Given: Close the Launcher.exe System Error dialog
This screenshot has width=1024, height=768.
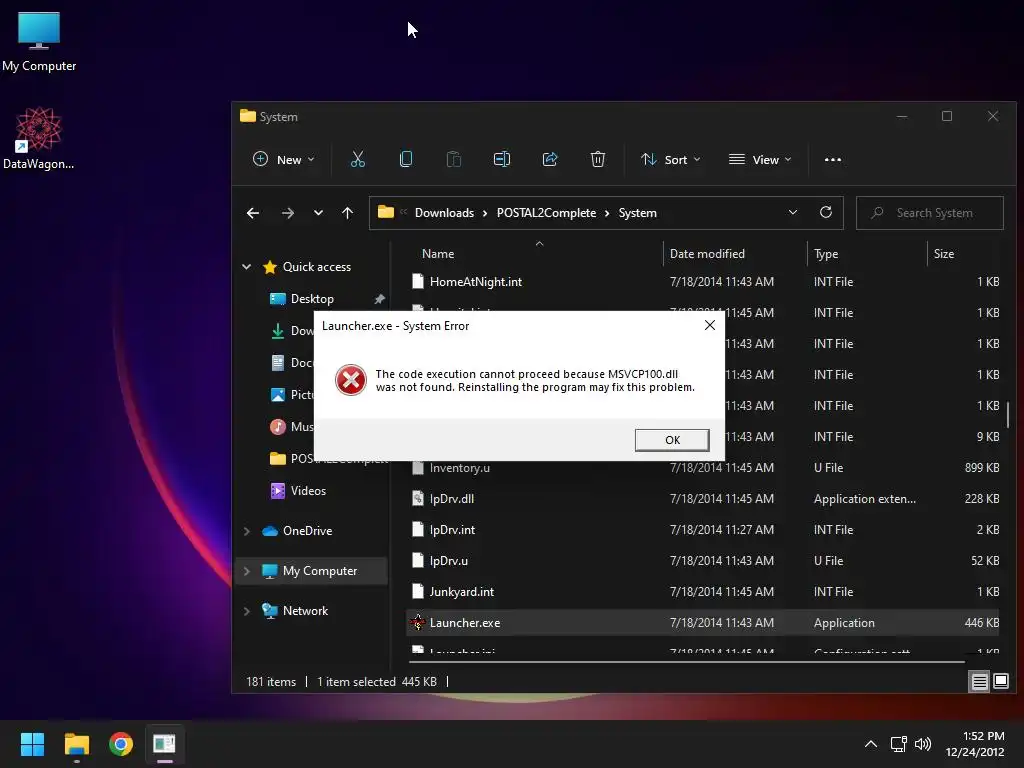Looking at the screenshot, I should click(710, 325).
